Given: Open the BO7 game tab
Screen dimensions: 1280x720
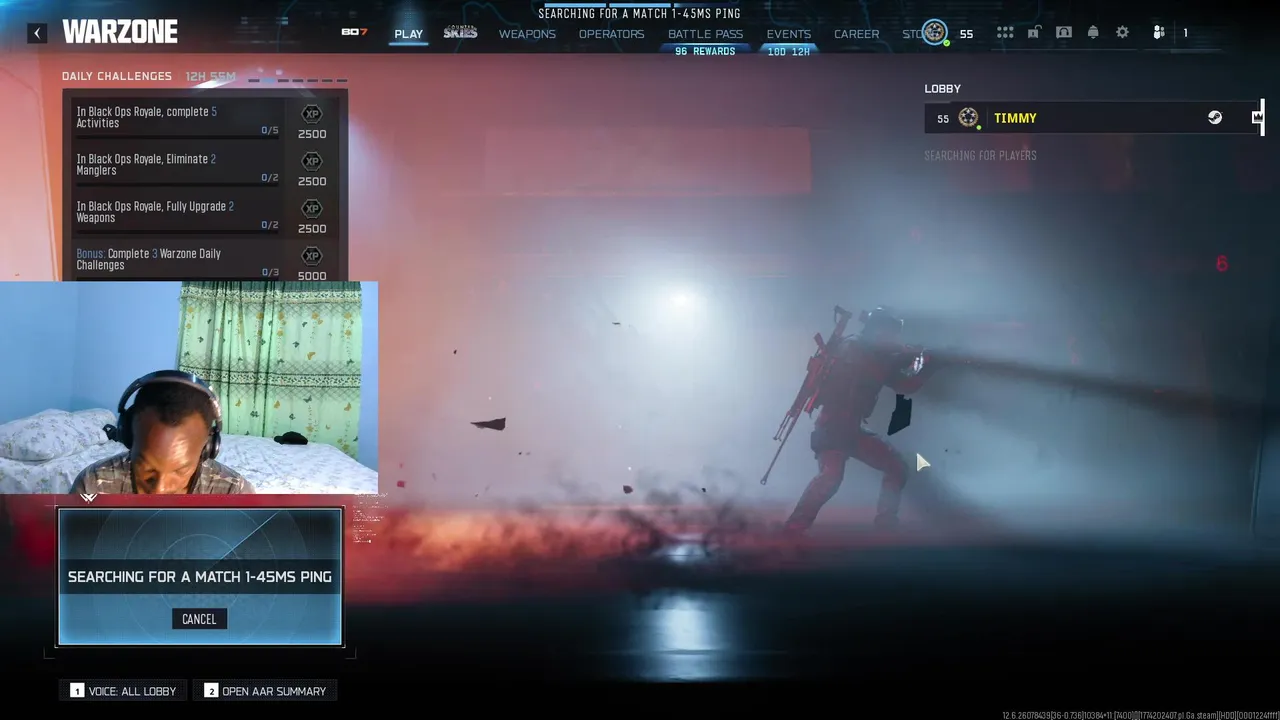Looking at the screenshot, I should (354, 33).
